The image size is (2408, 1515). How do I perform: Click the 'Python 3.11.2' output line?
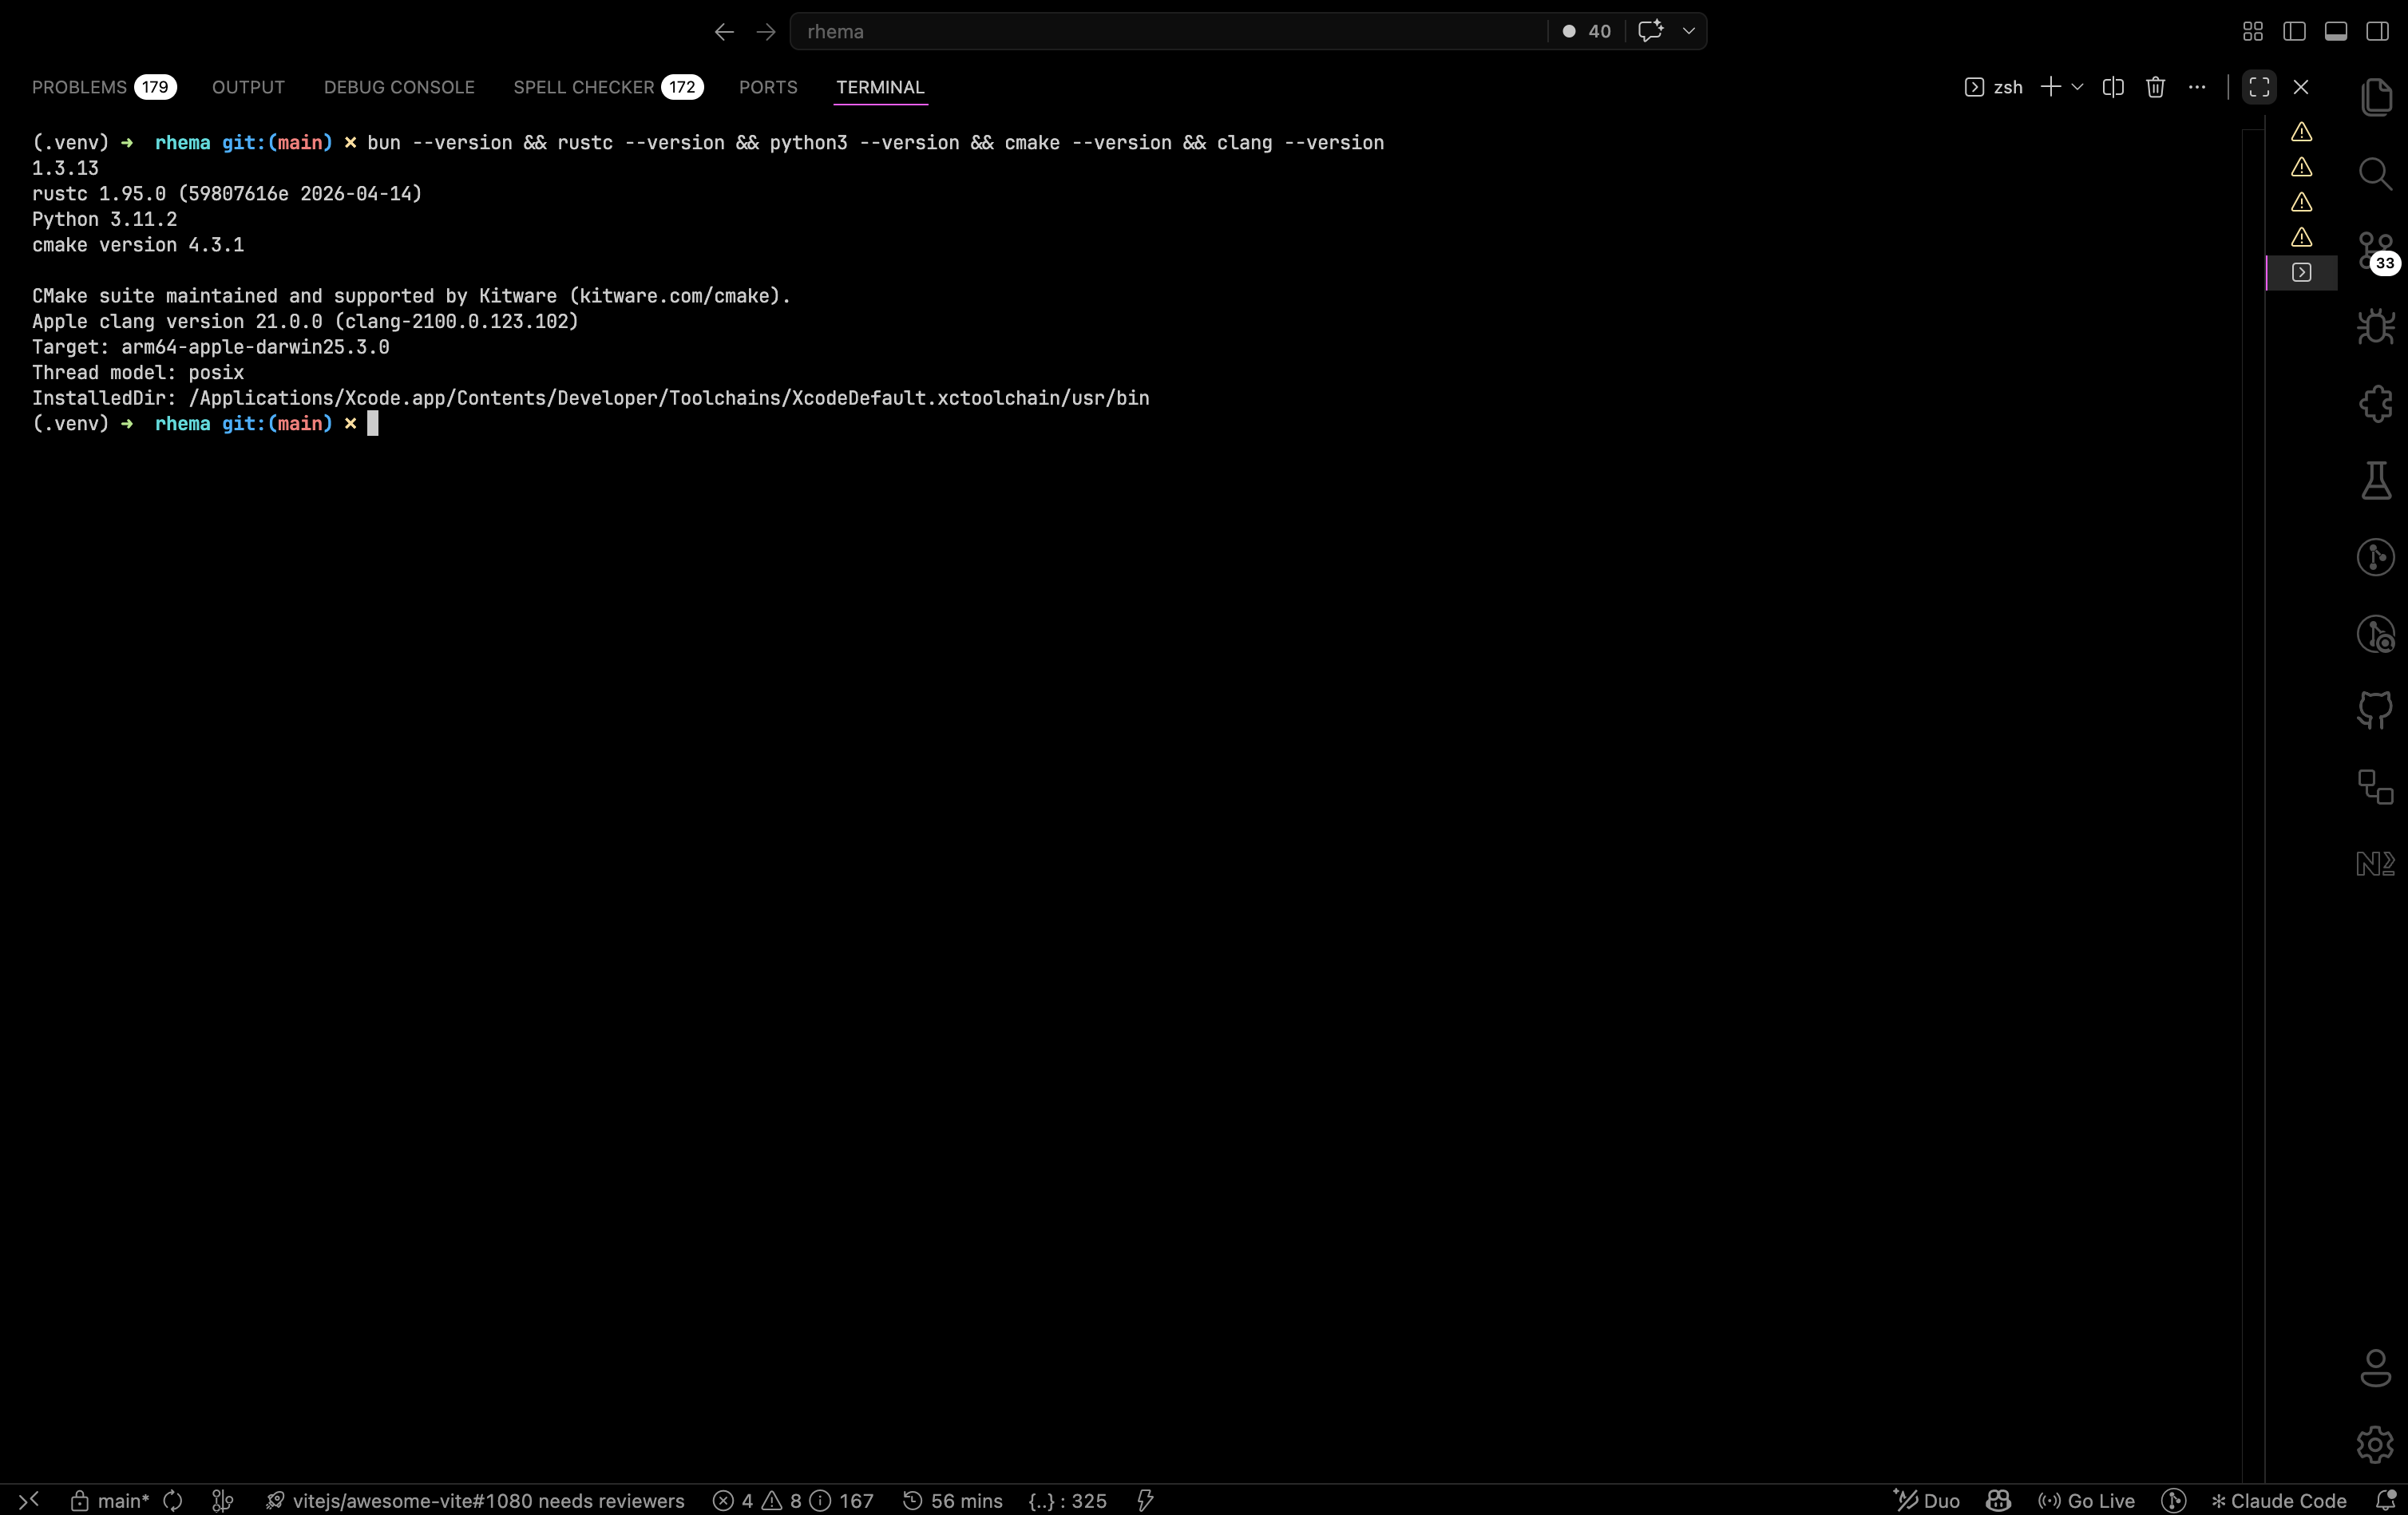[x=104, y=219]
